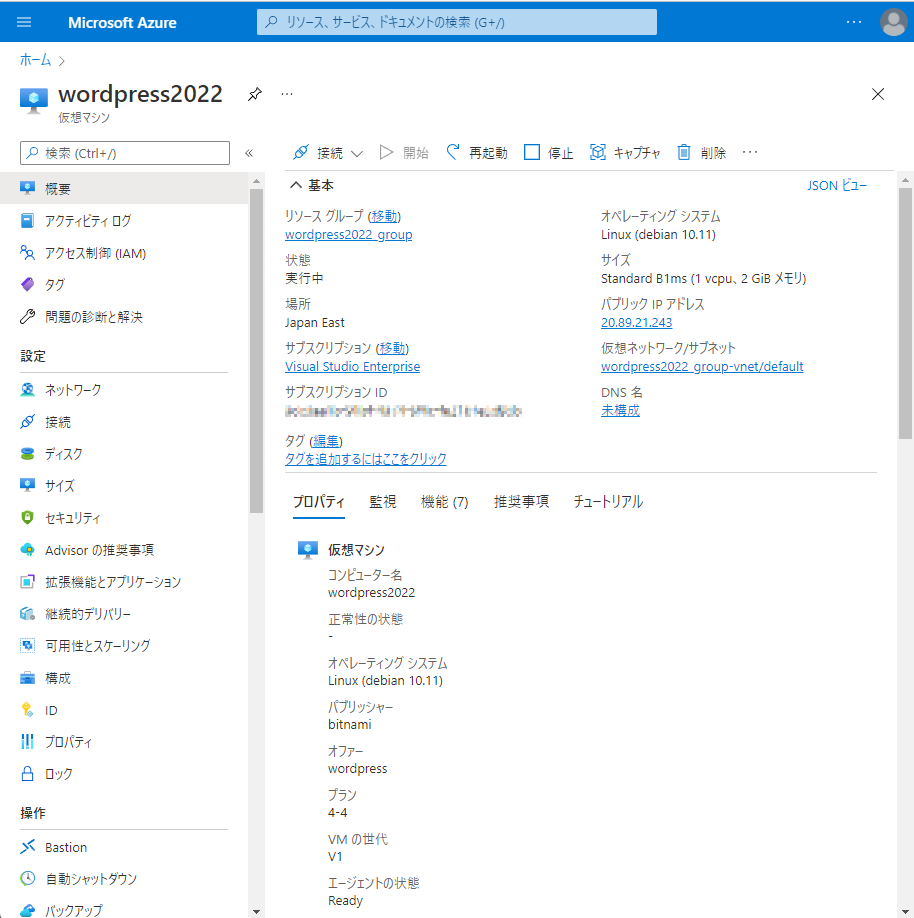Viewport: 914px width, 918px height.
Task: Open Advisor の推奨事項 icon
Action: [28, 550]
